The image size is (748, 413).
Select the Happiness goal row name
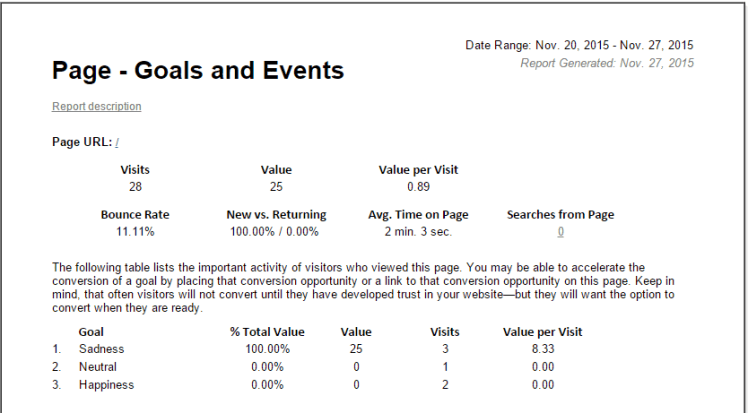106,385
